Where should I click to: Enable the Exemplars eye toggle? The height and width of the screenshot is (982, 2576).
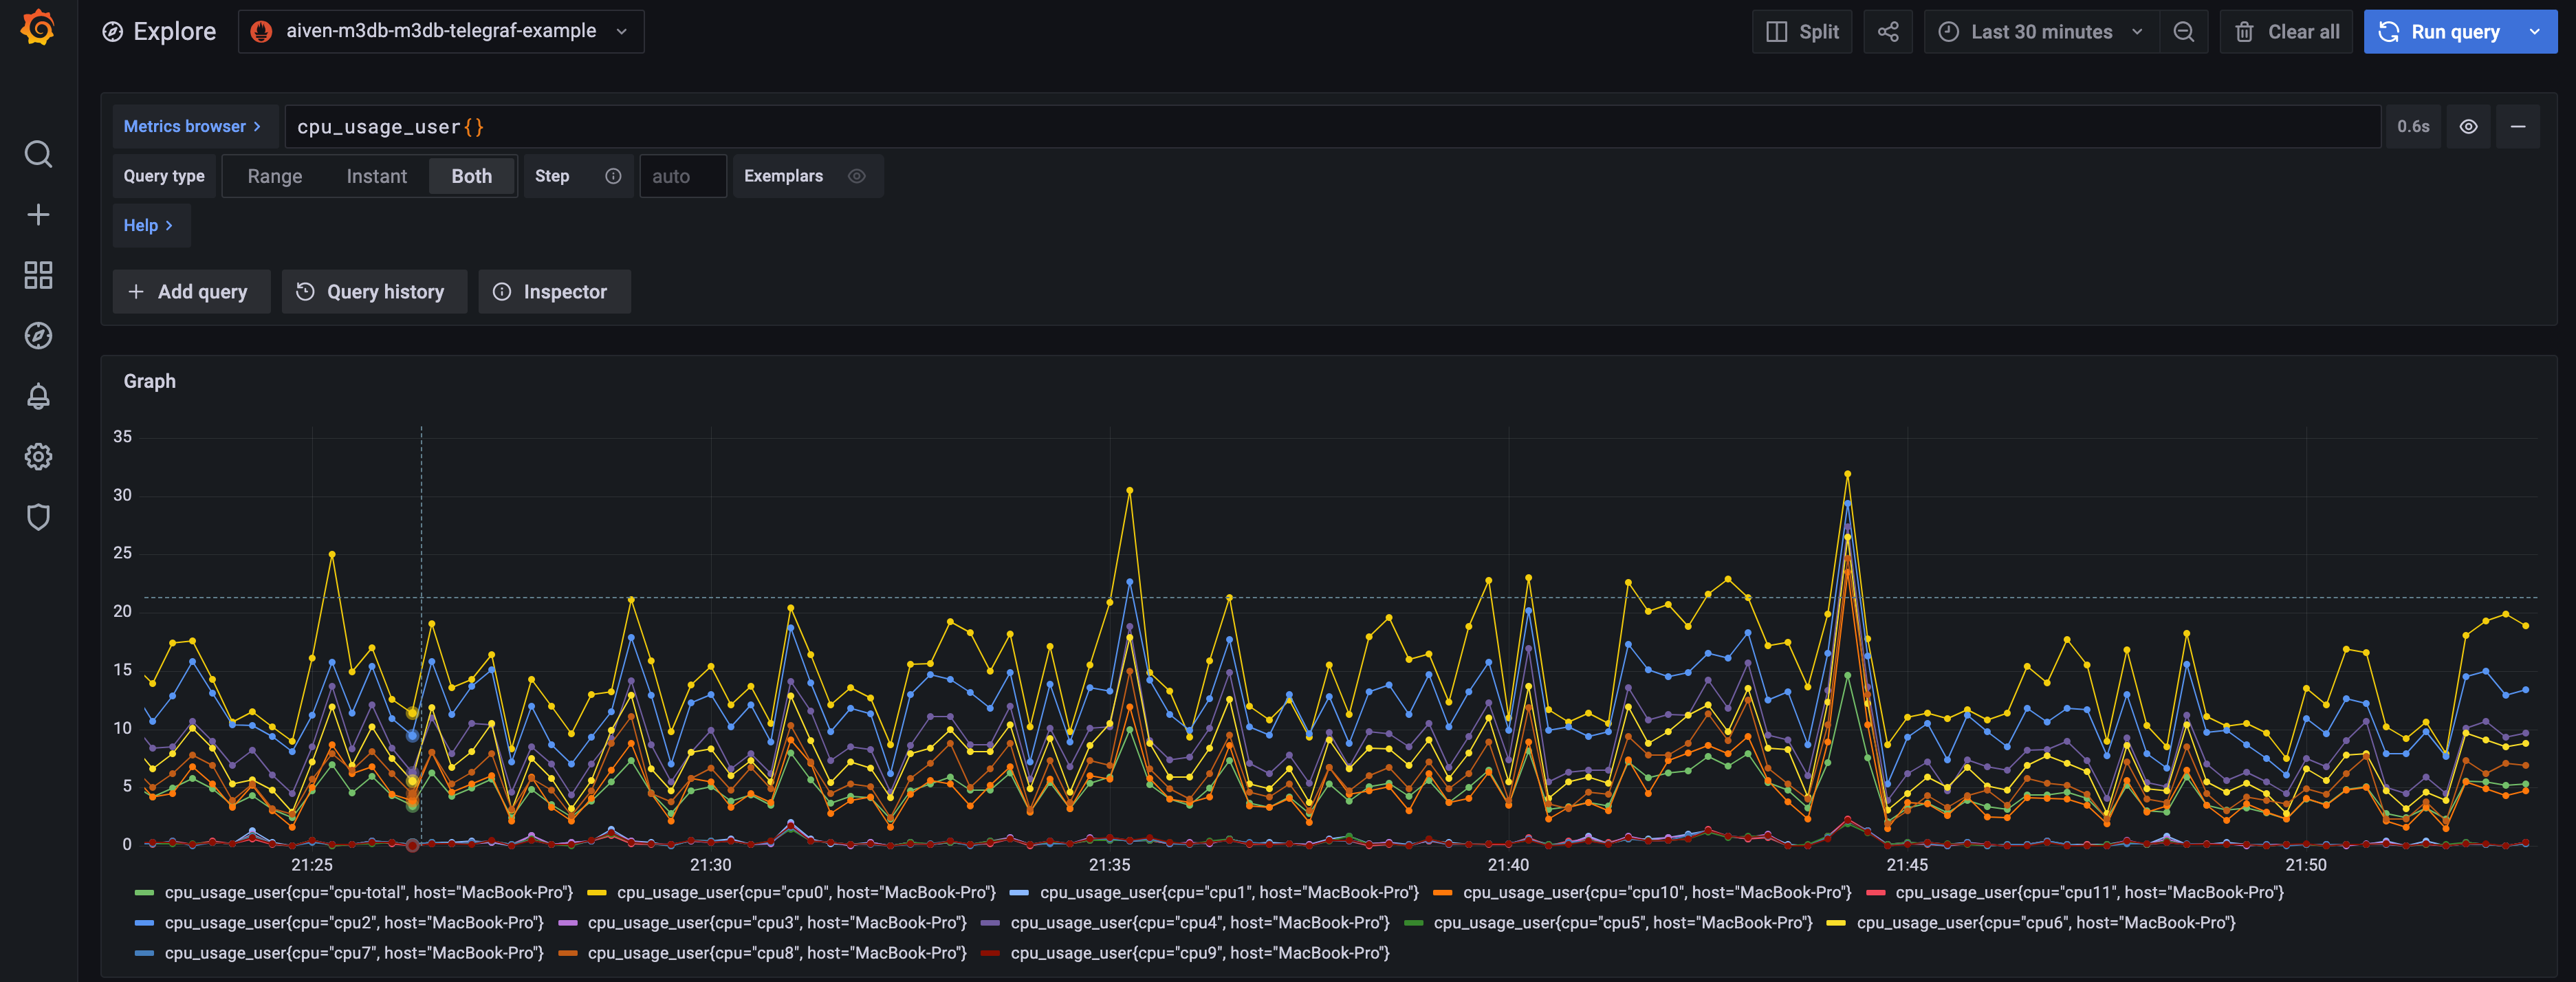[856, 176]
